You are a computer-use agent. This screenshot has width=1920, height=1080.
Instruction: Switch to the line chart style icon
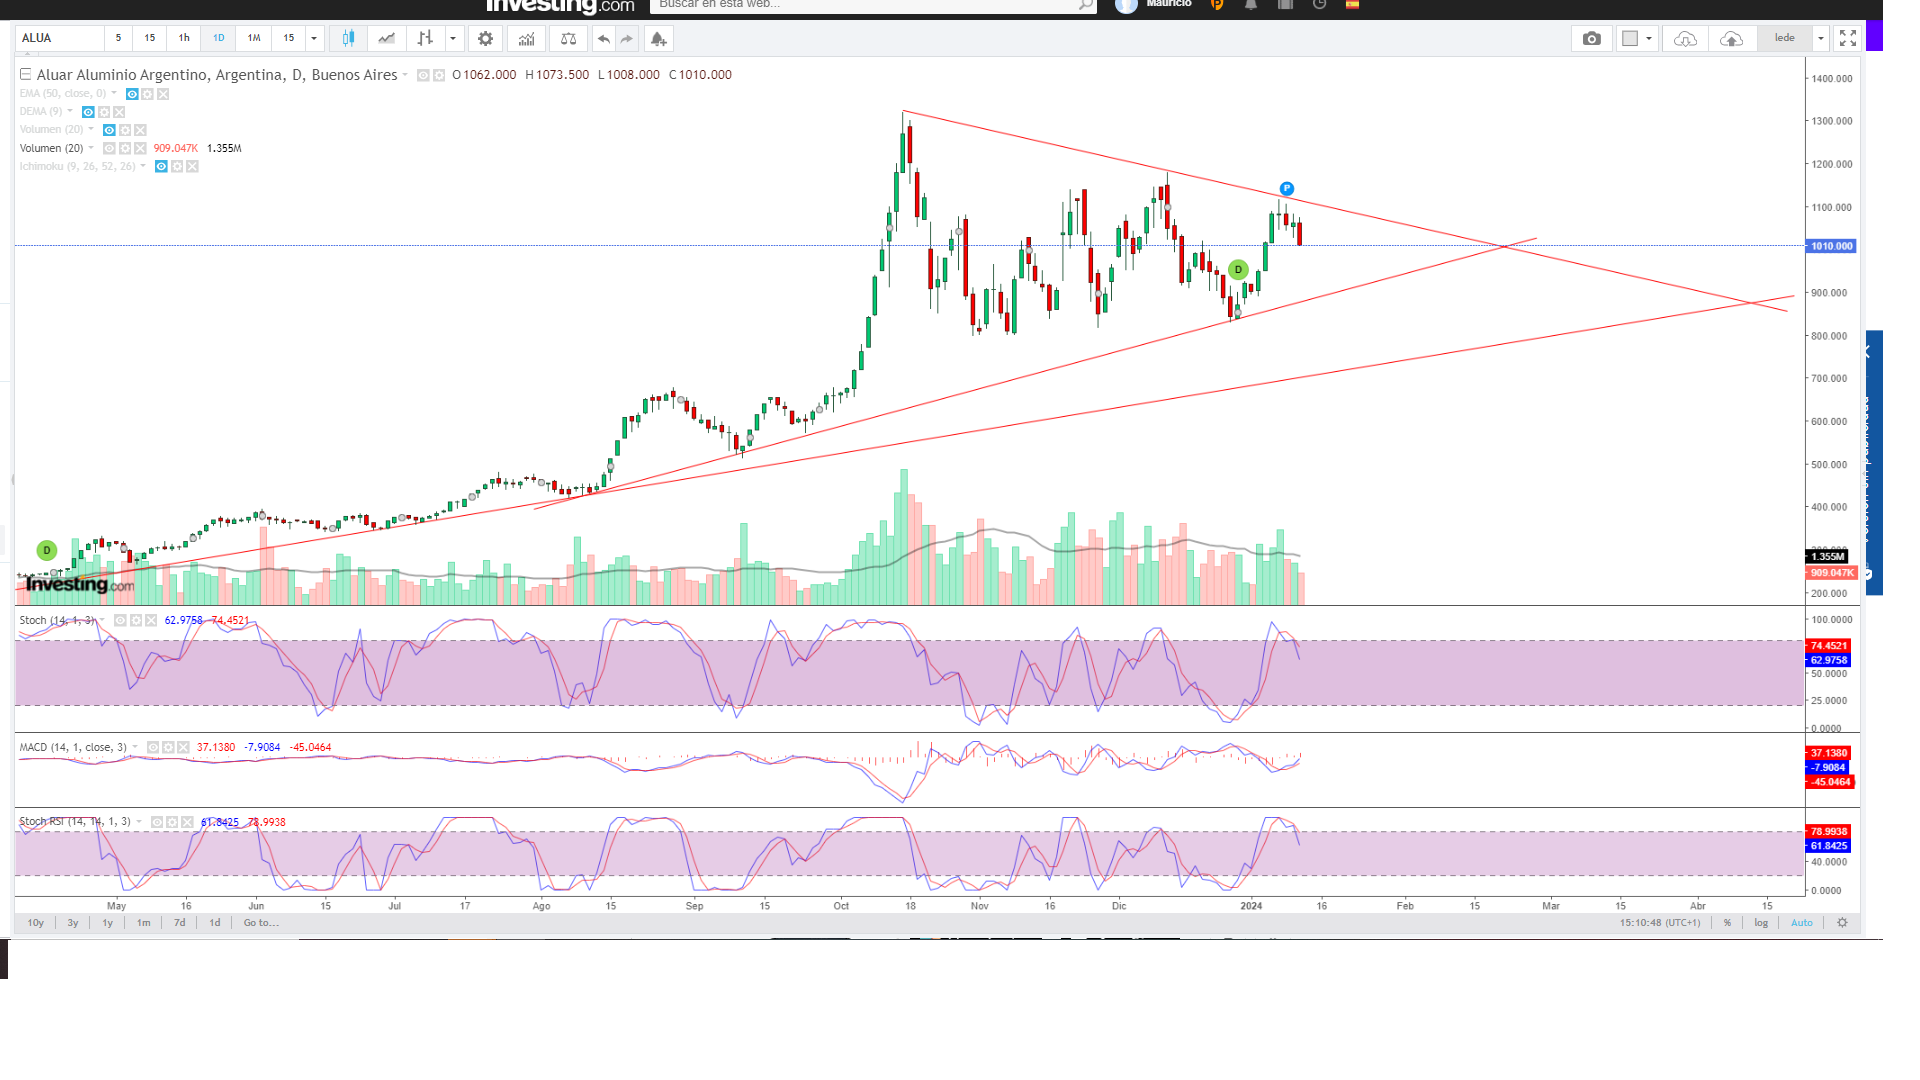click(x=386, y=38)
